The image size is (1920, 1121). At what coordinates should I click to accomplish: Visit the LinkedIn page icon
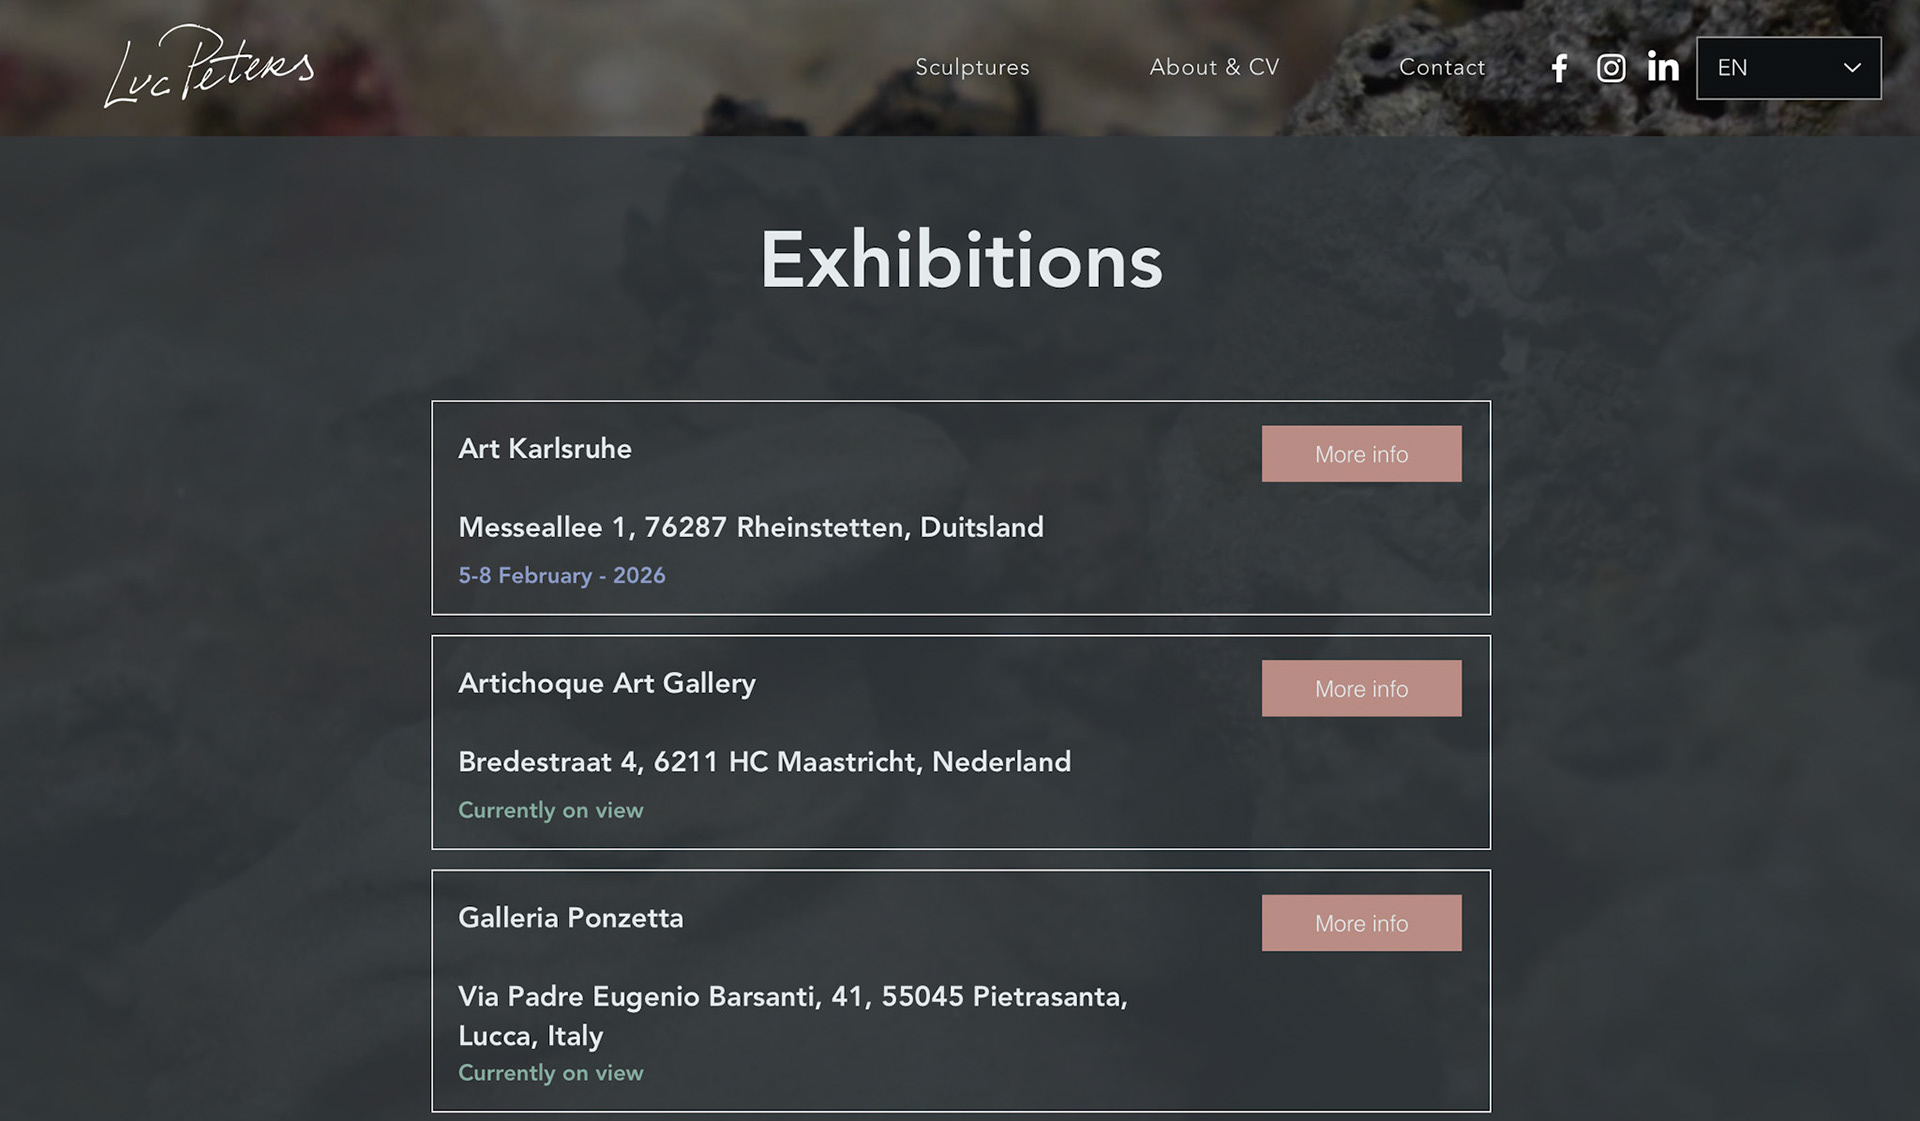pos(1662,67)
